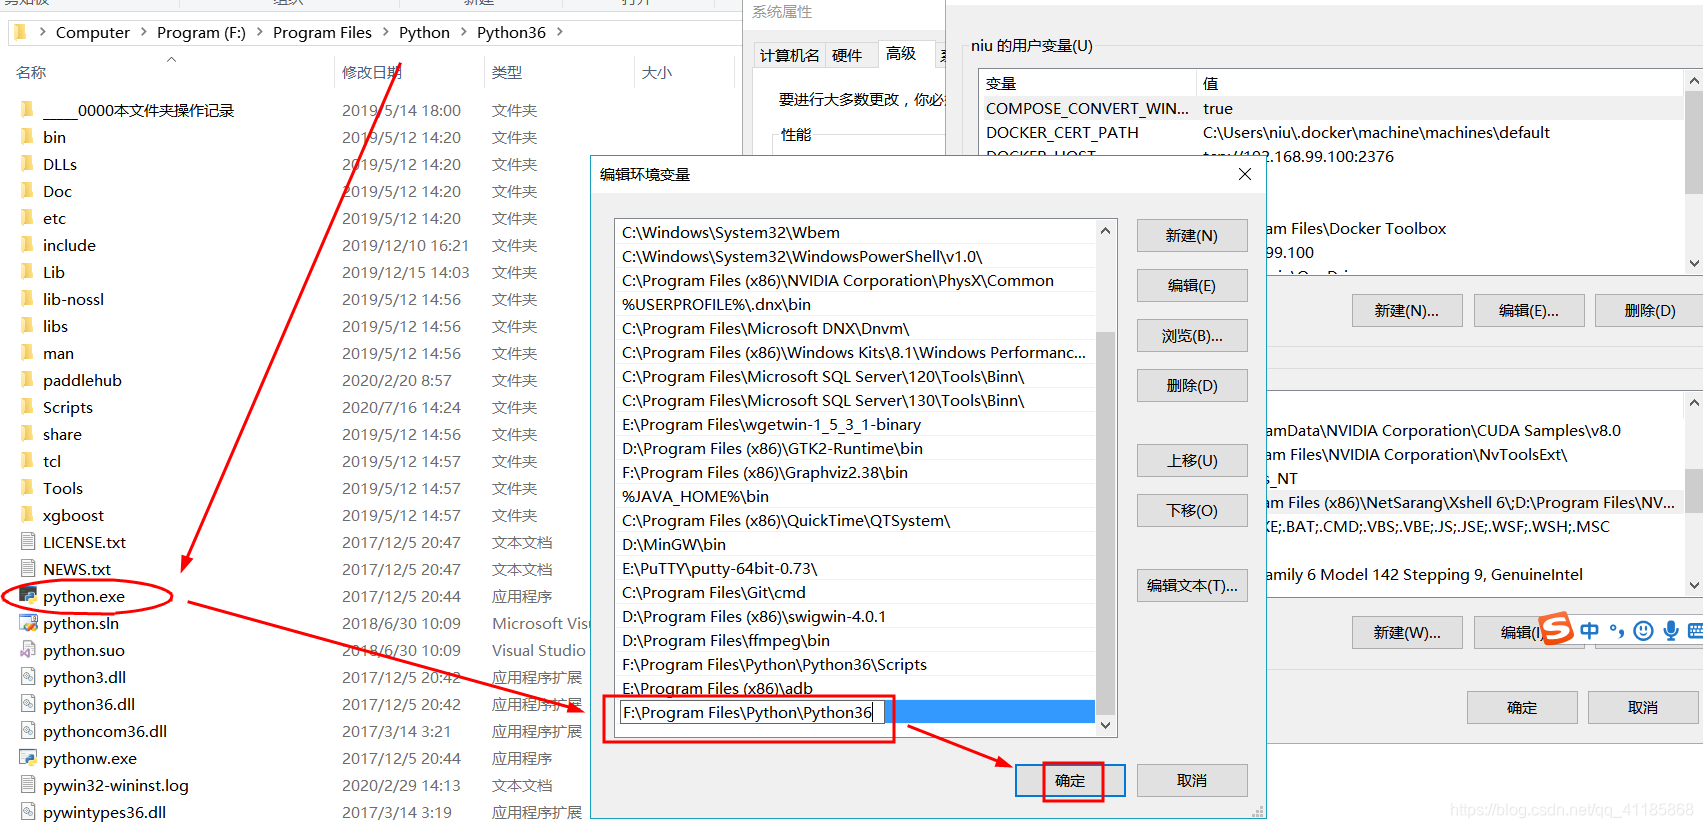
Task: Switch to the 计算机名 tab in System Properties
Action: [x=789, y=55]
